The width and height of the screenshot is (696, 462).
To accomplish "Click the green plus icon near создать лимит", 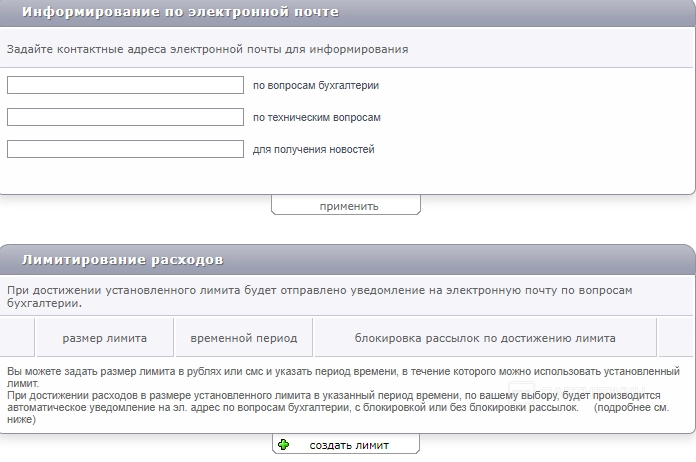I will (284, 445).
